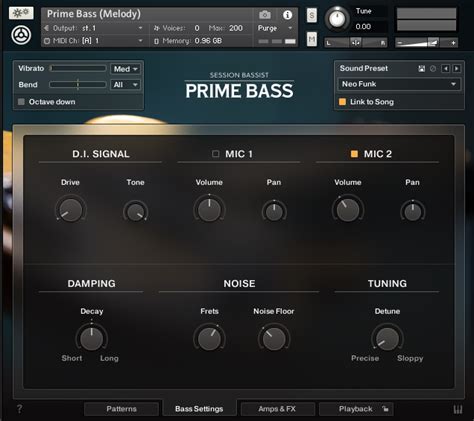474x421 pixels.
Task: Open the MIDI Ch [A] 1 dropdown
Action: point(94,41)
